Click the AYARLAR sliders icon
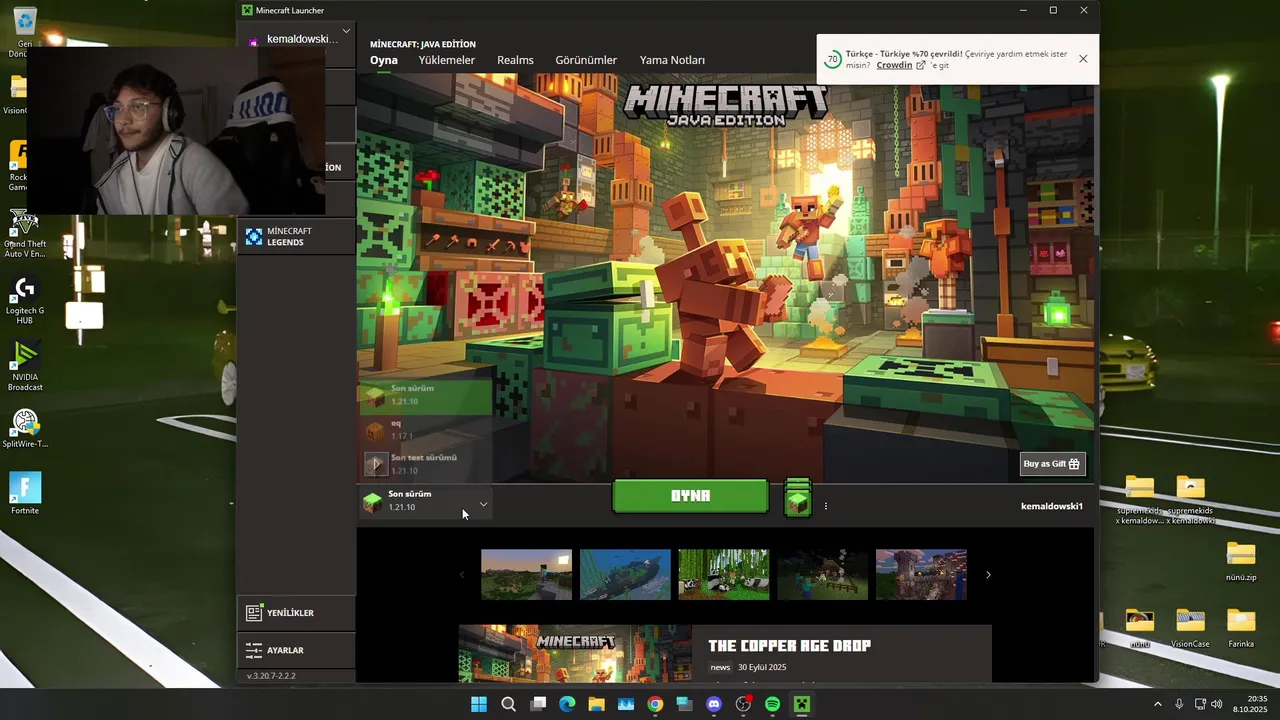The height and width of the screenshot is (720, 1280). coord(254,650)
